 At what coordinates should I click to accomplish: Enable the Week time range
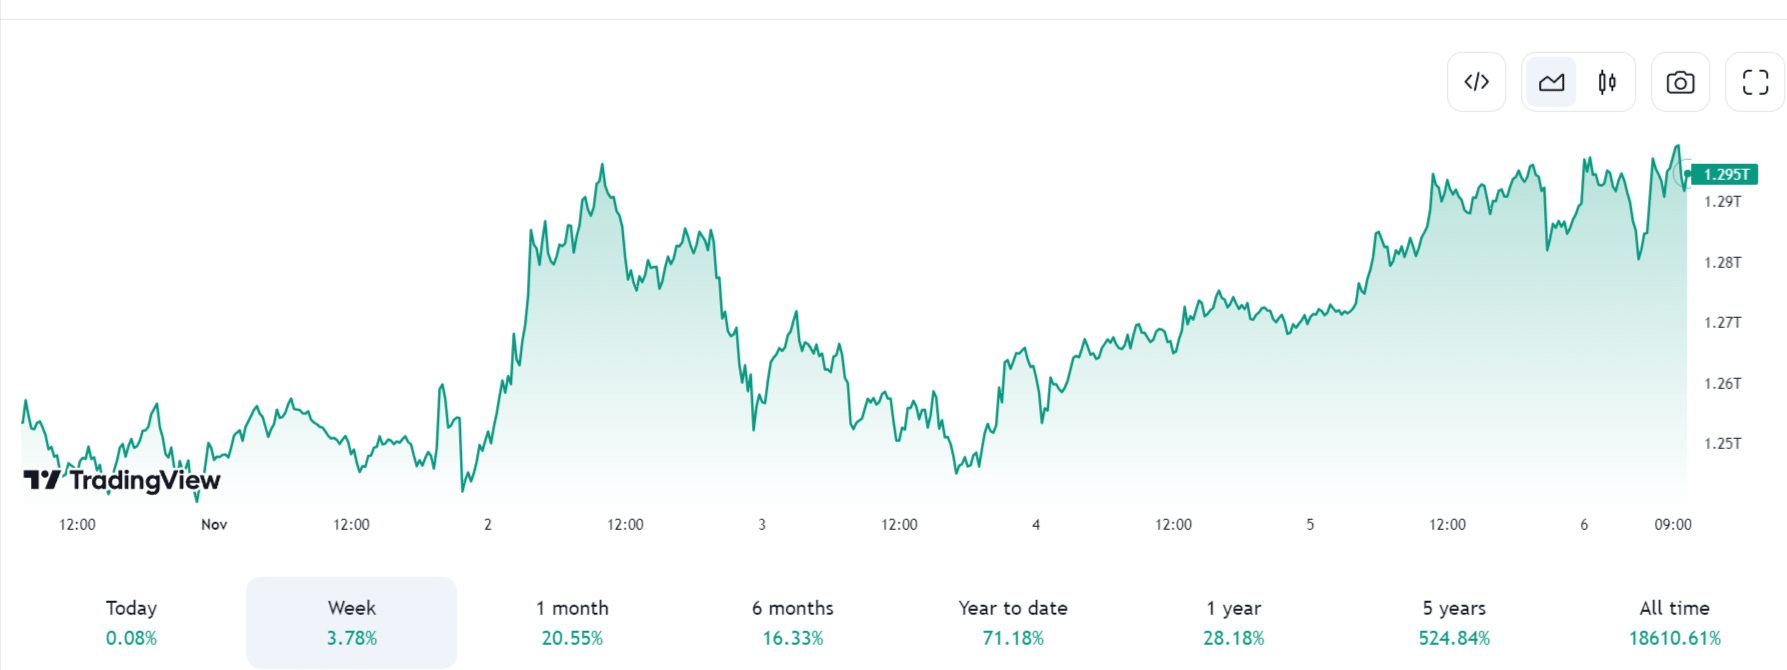[352, 621]
